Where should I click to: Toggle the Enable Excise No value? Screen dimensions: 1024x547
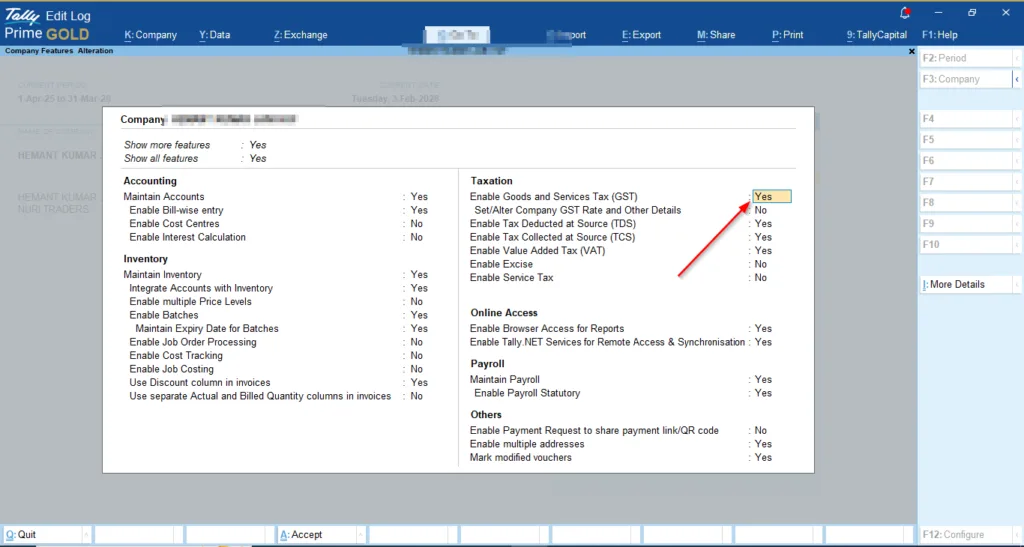point(761,264)
